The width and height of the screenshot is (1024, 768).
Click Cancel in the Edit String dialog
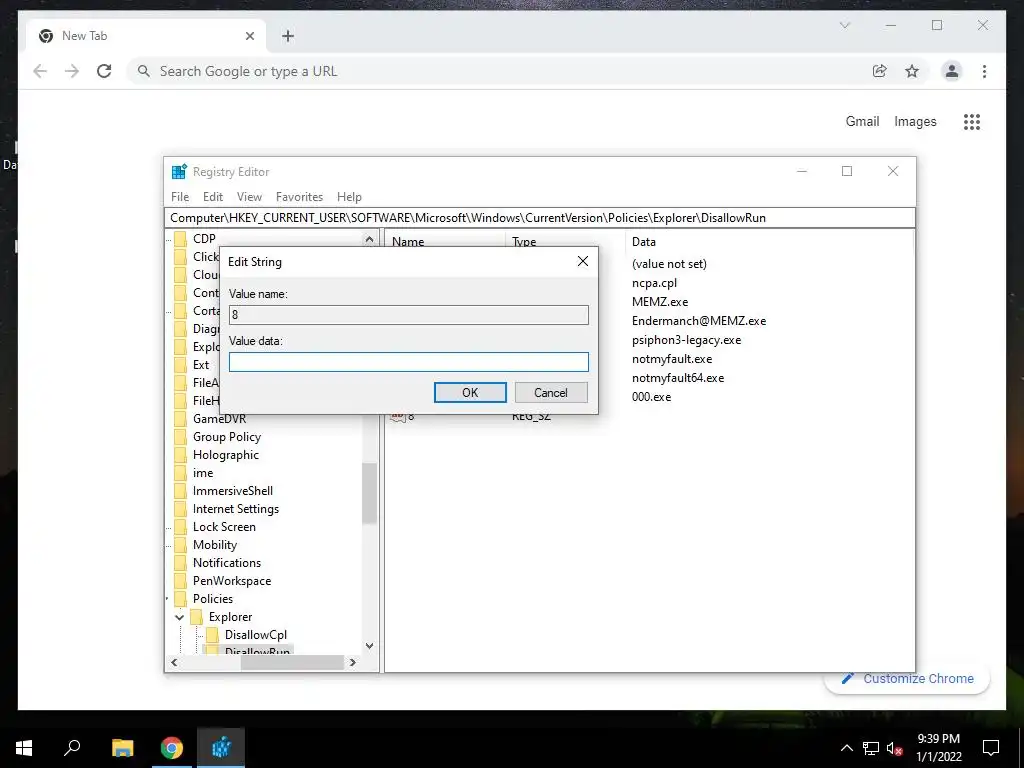[551, 392]
